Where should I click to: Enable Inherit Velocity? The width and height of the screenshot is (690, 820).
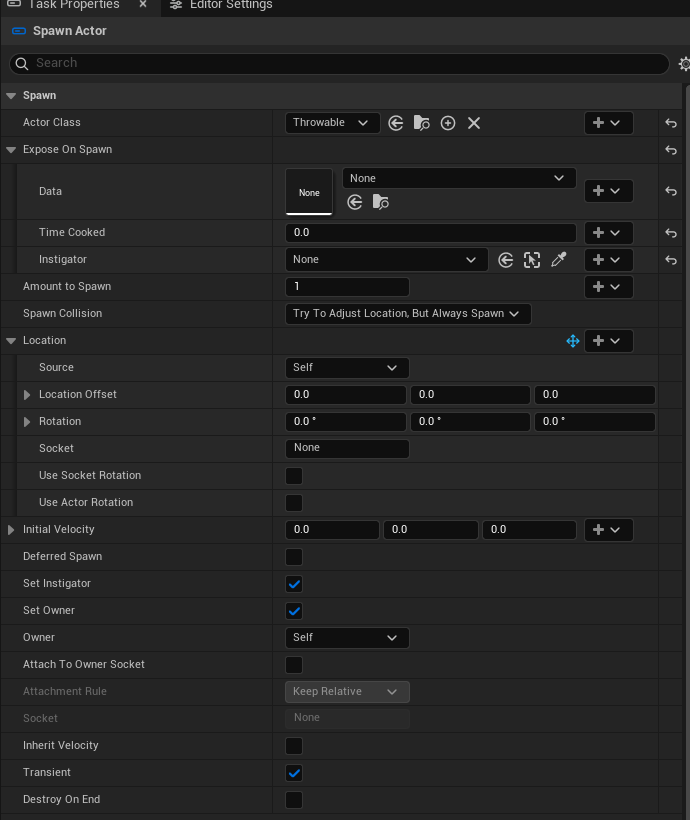(294, 746)
